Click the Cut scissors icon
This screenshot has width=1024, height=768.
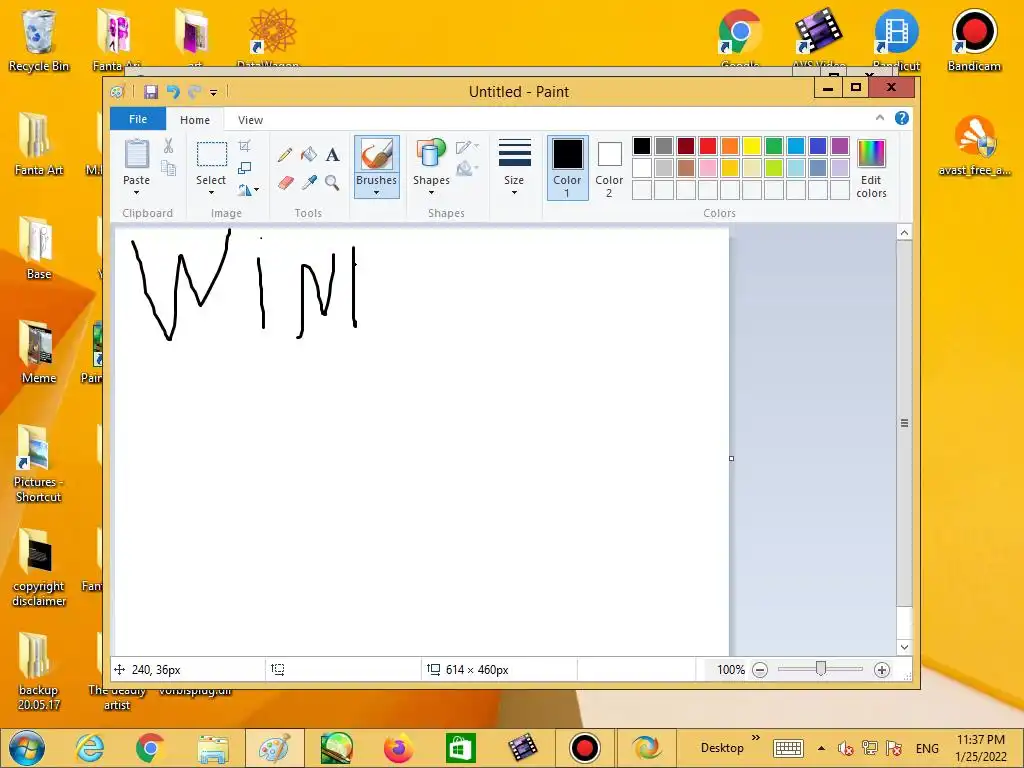pyautogui.click(x=168, y=146)
